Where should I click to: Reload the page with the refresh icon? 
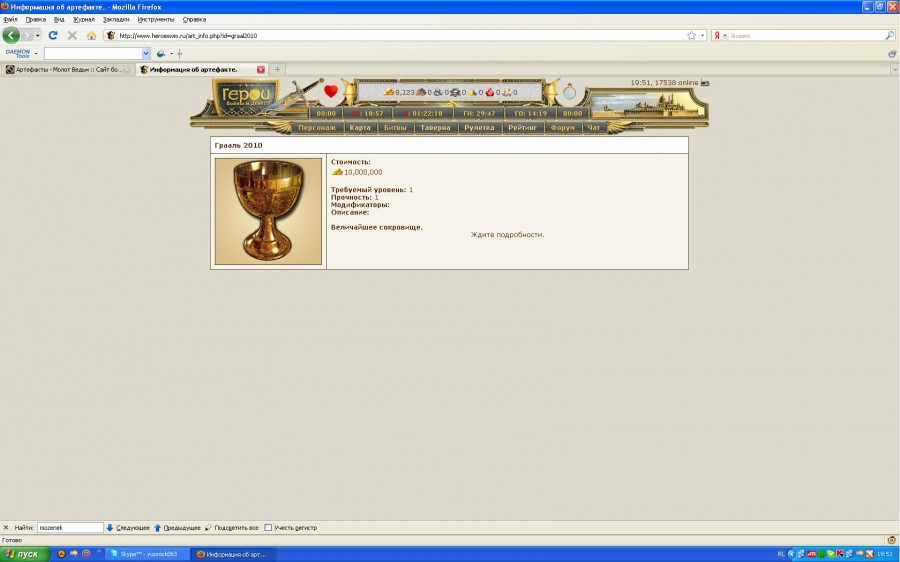click(53, 35)
